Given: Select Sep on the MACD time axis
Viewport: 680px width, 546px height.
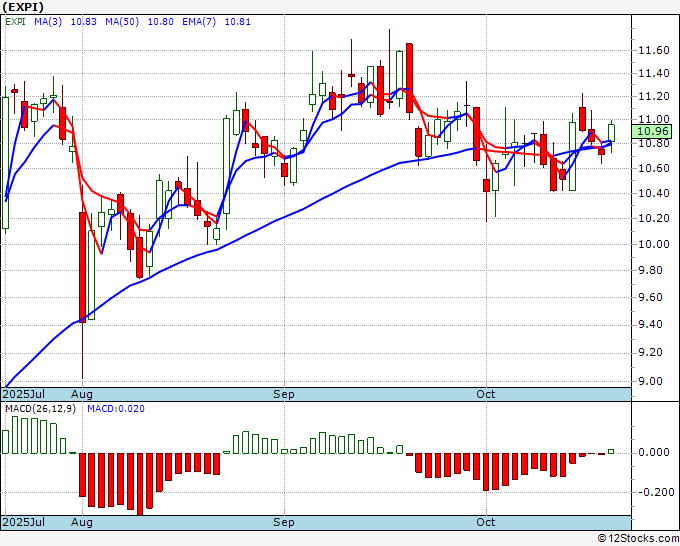Looking at the screenshot, I should pos(284,522).
